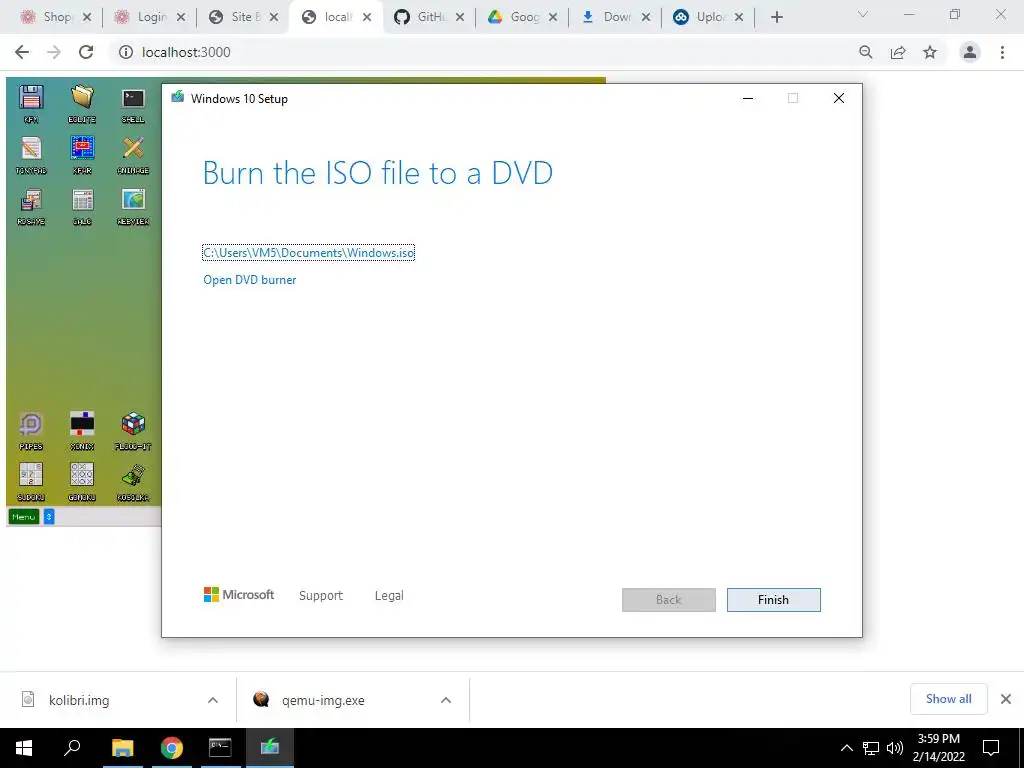Screen dimensions: 1024x768
Task: Share this page icon
Action: click(898, 52)
